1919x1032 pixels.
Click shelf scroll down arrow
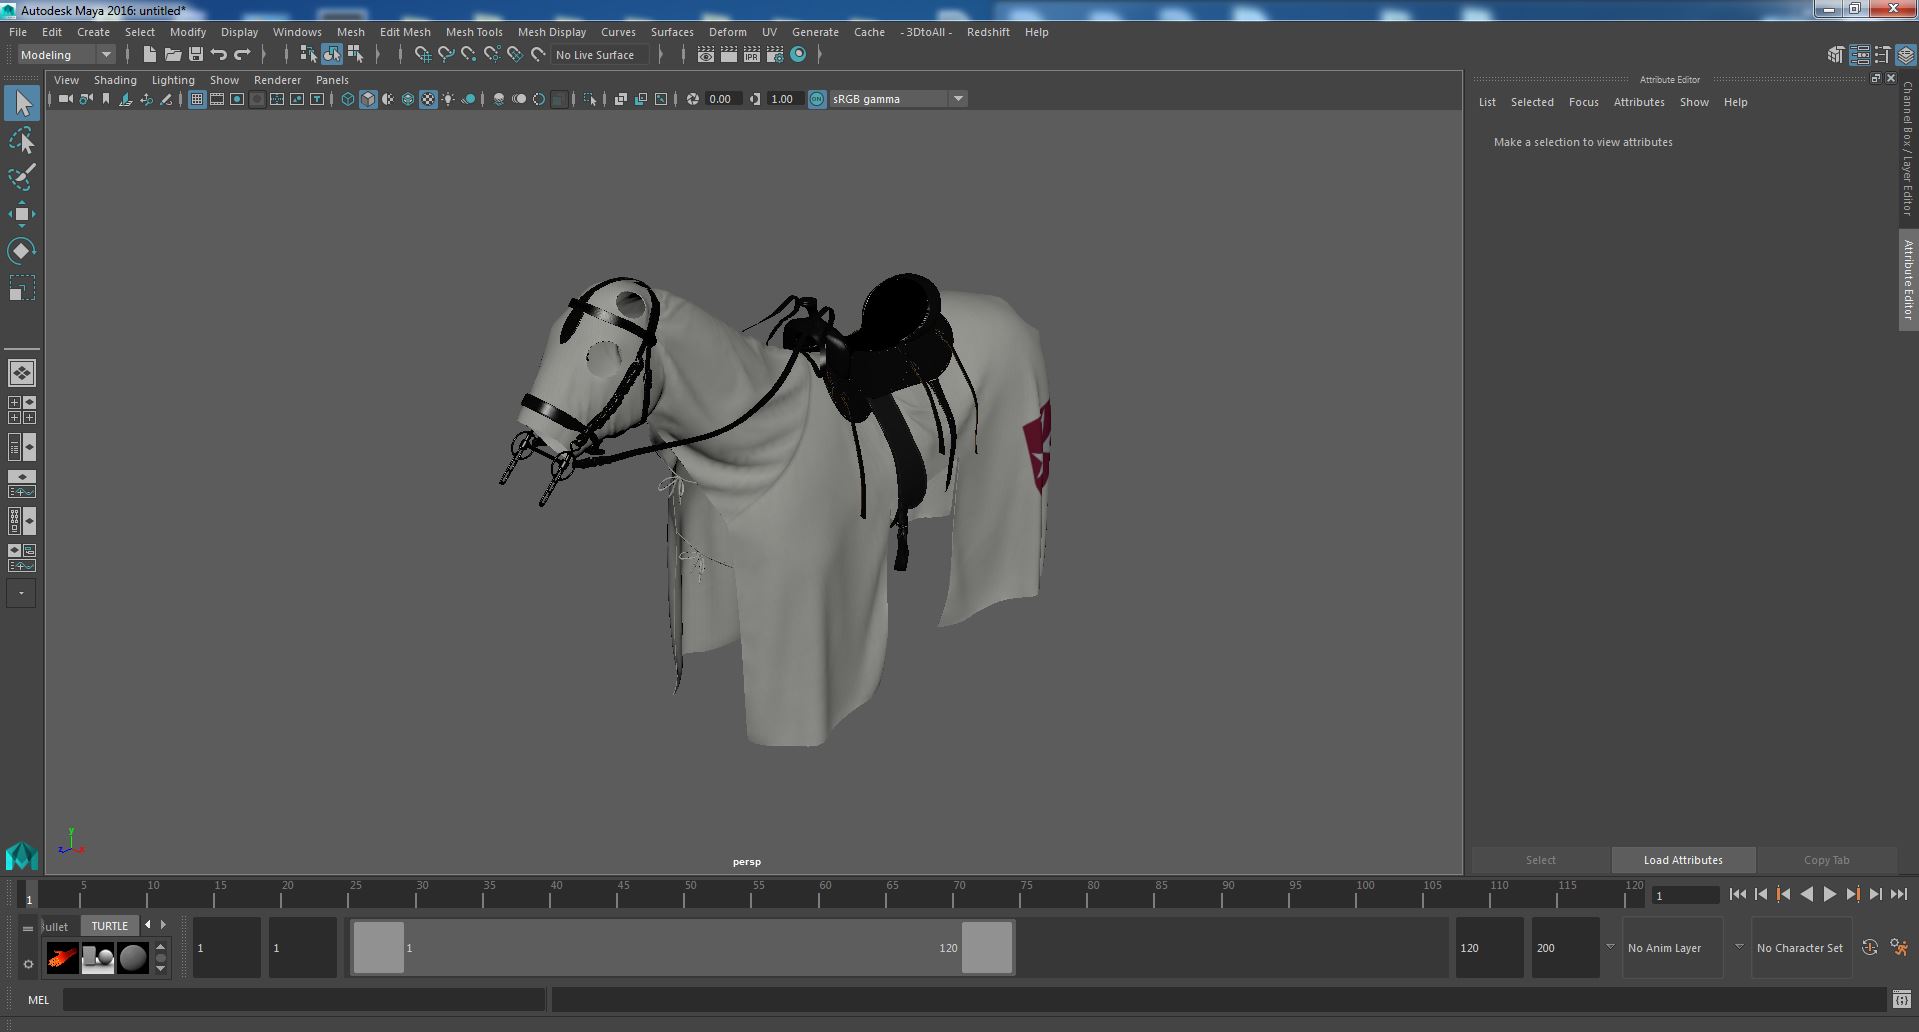[161, 968]
